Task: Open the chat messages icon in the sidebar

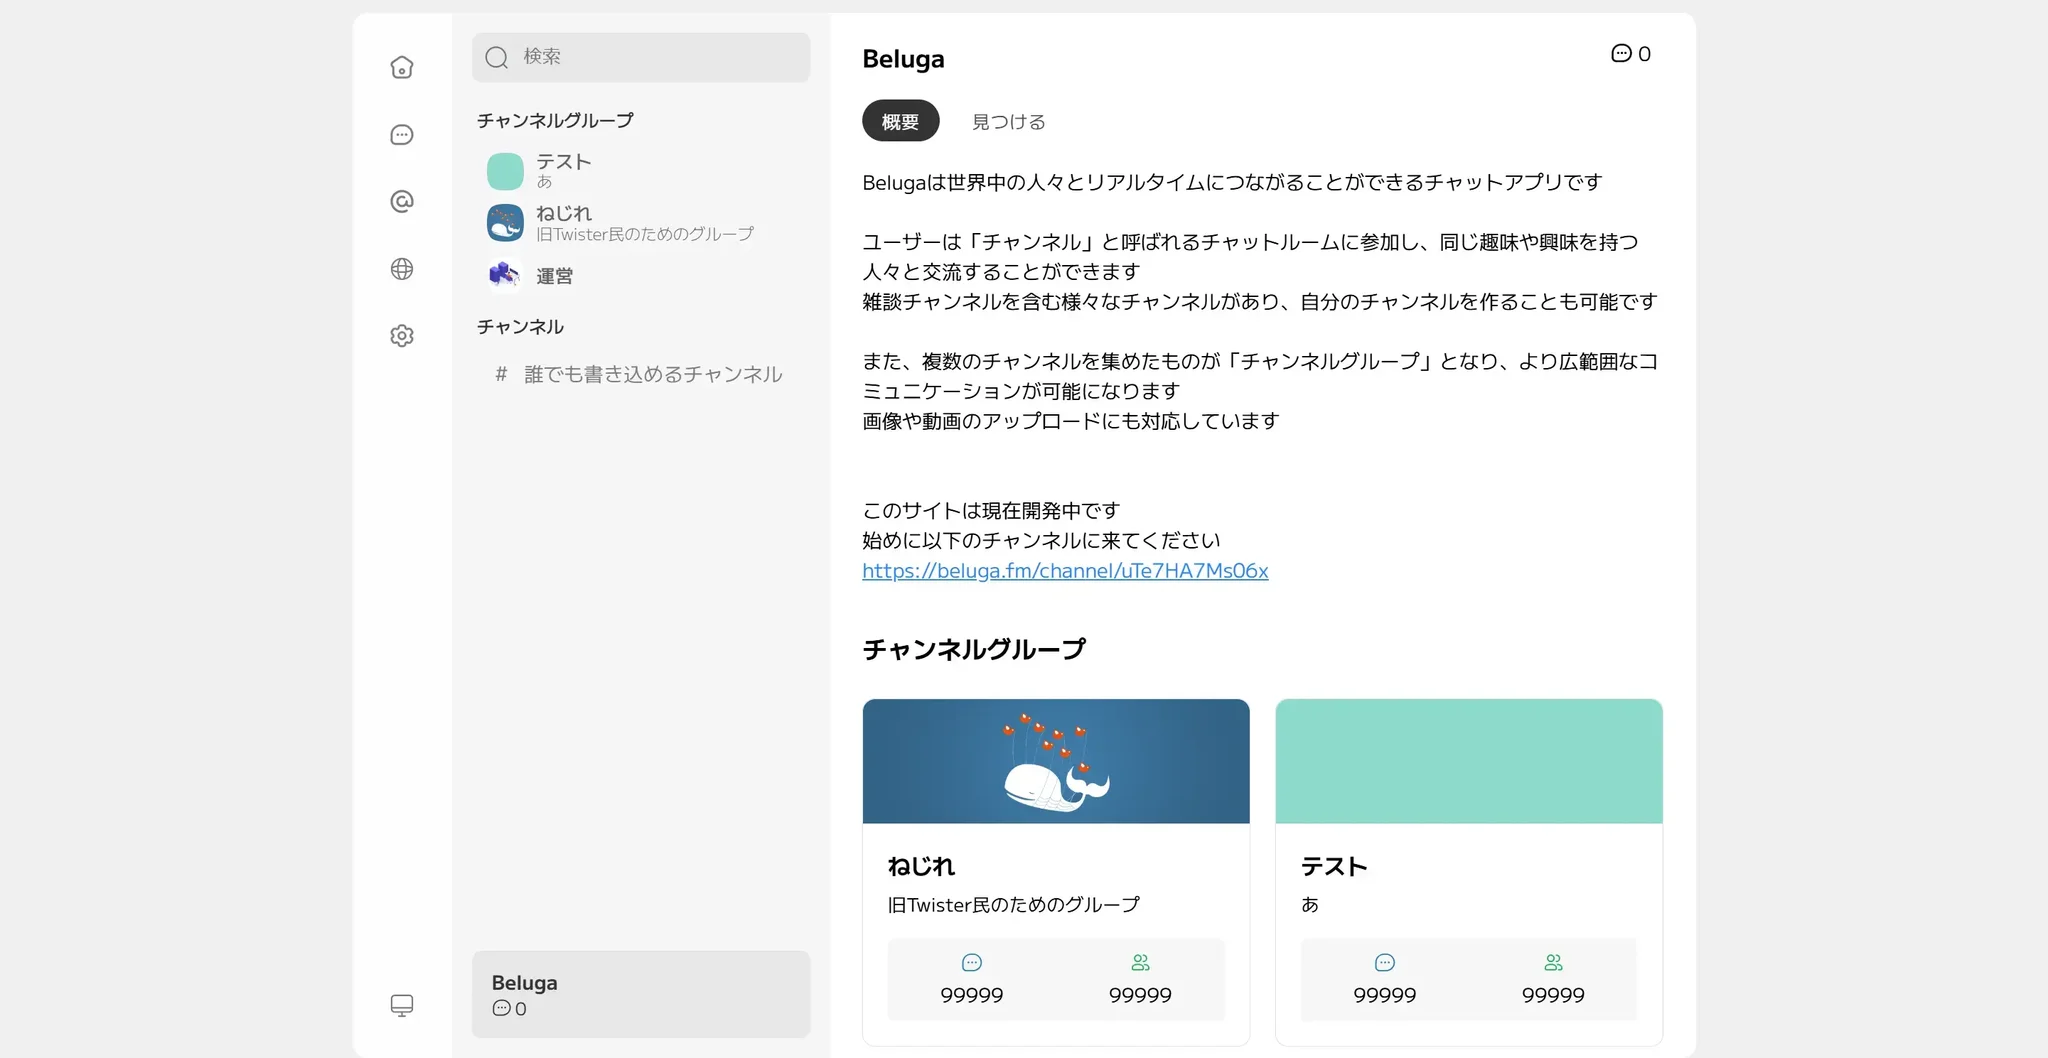Action: pyautogui.click(x=401, y=135)
